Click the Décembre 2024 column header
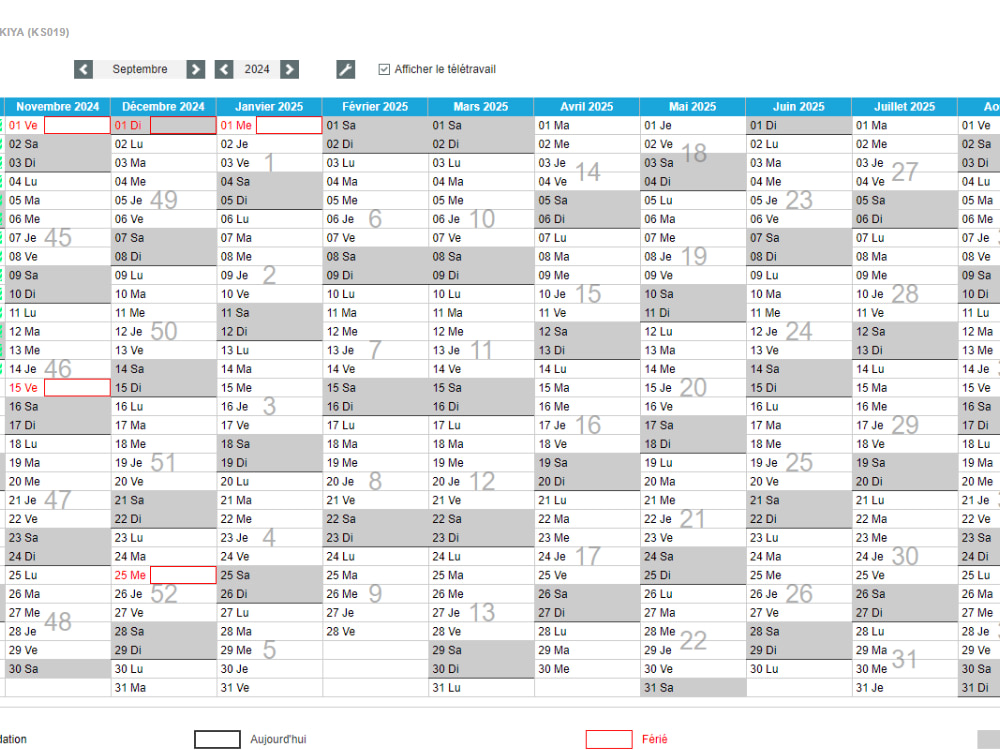The image size is (1000, 750). (163, 107)
